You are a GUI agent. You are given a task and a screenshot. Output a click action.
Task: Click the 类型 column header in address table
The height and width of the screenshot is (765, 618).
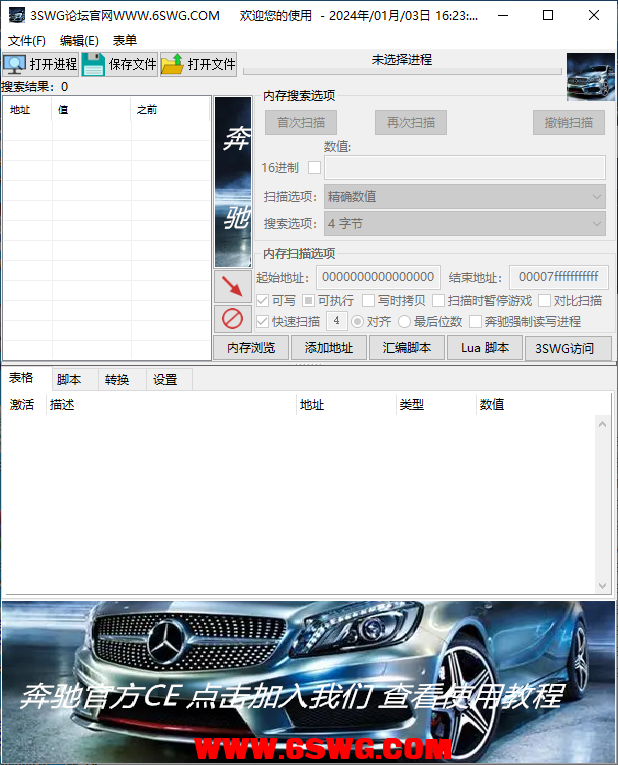437,405
